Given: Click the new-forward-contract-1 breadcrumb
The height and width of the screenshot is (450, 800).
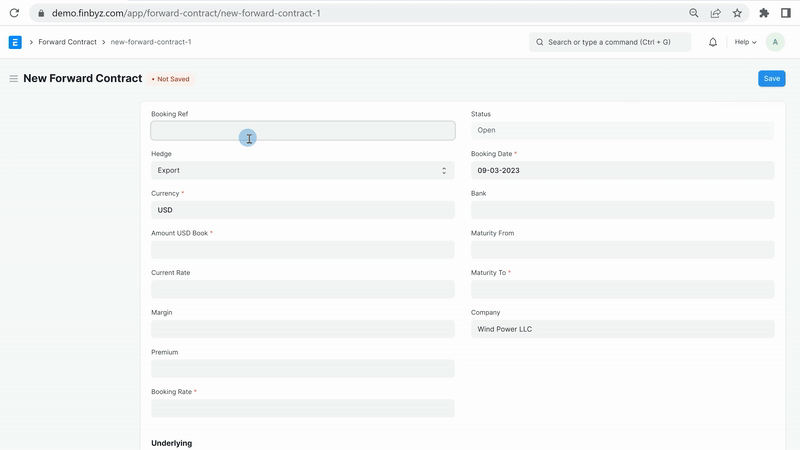Looking at the screenshot, I should 150,42.
